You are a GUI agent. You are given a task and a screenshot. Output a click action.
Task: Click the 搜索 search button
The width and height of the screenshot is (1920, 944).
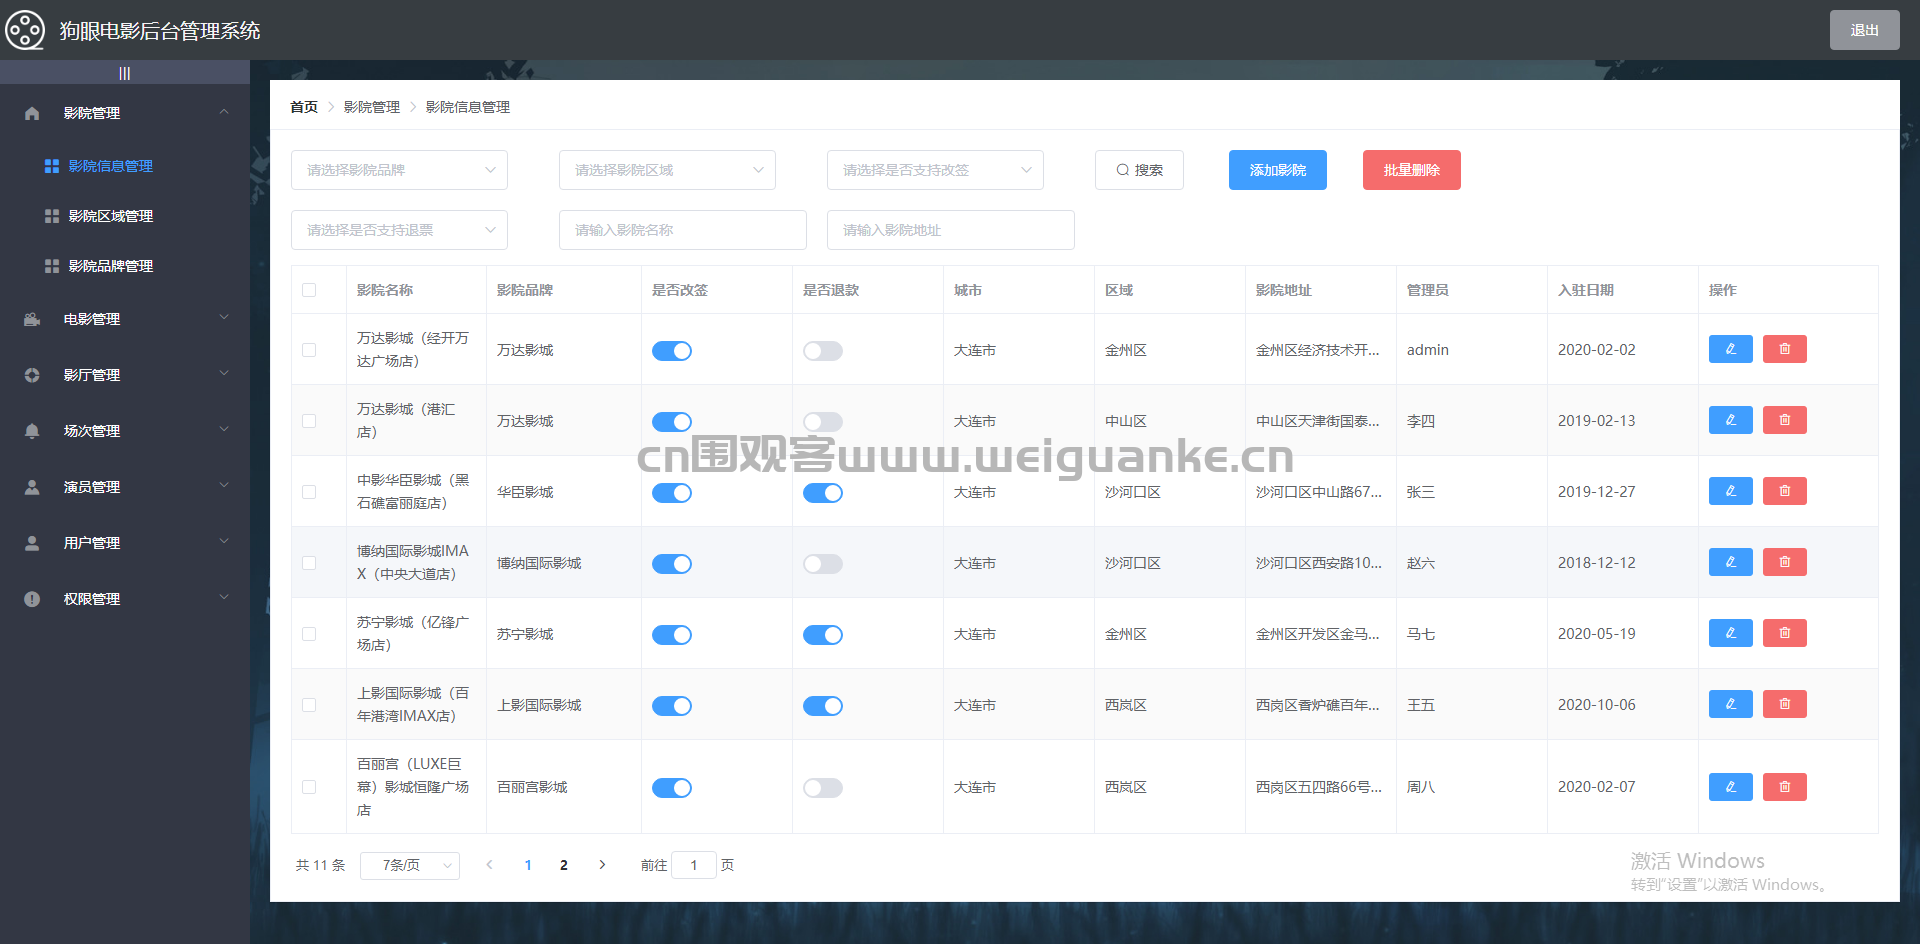[x=1139, y=170]
